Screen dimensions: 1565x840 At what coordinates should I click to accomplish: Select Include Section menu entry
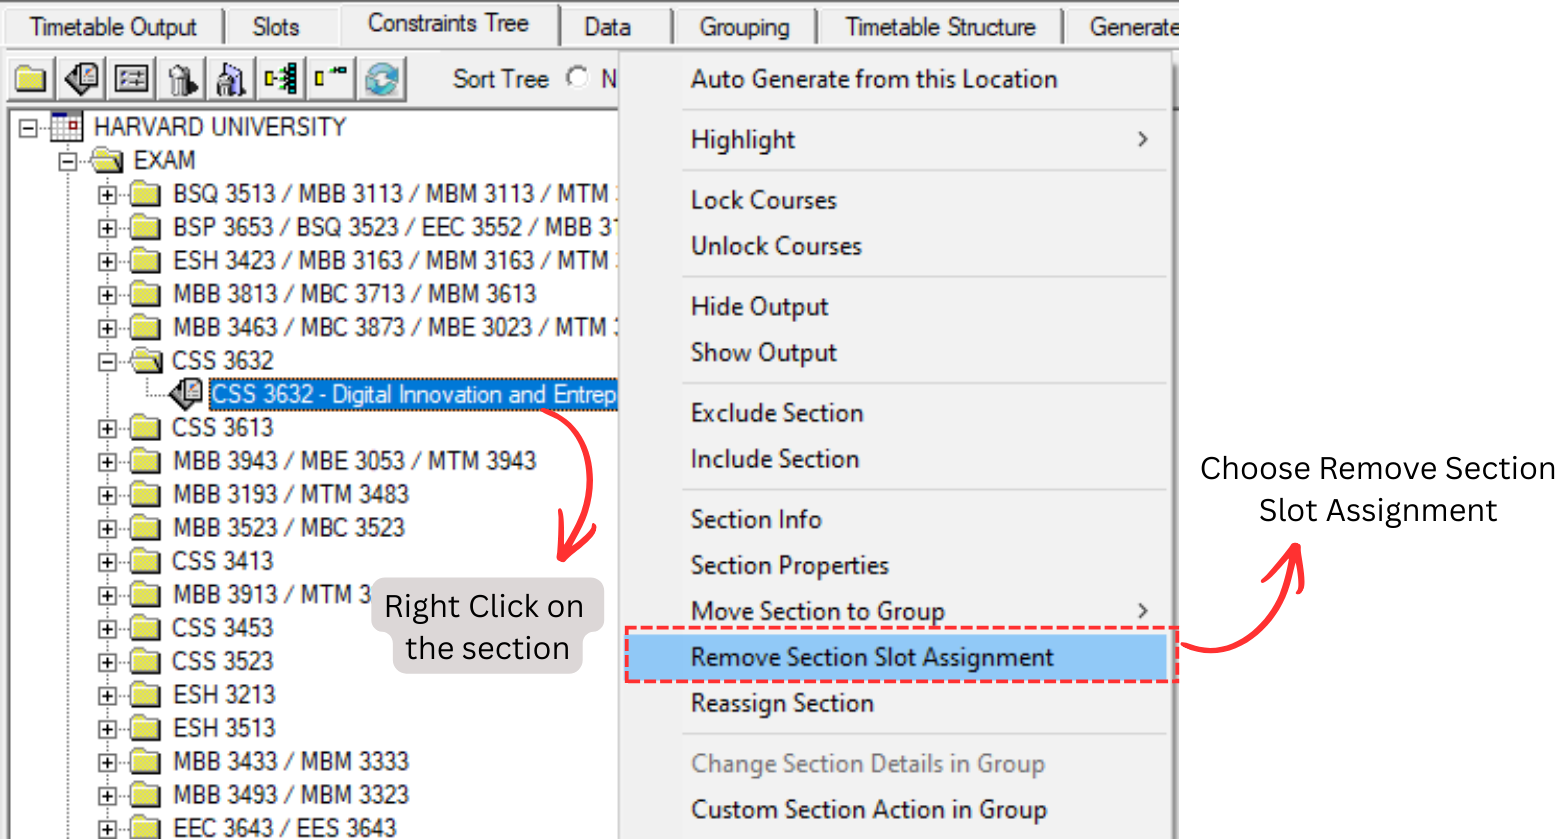(775, 458)
